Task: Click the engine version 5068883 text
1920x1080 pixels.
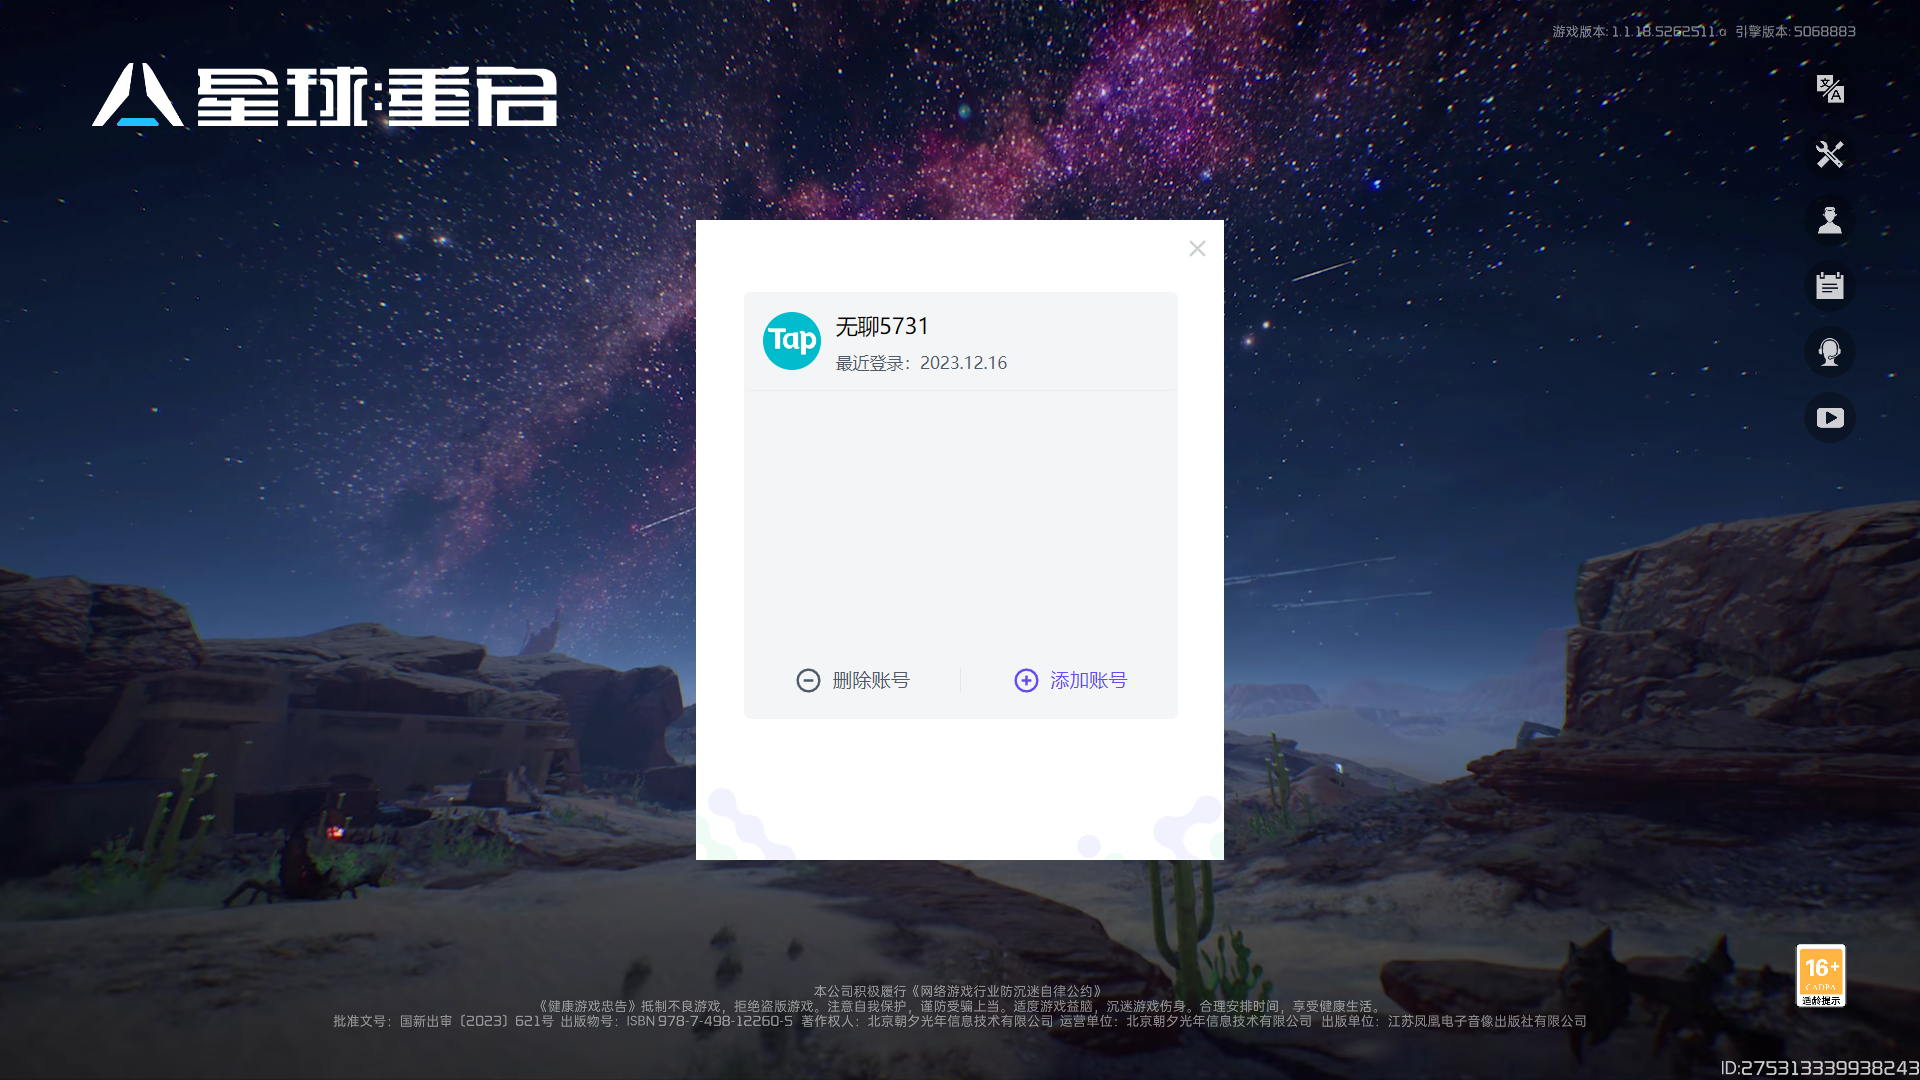Action: click(x=1795, y=31)
